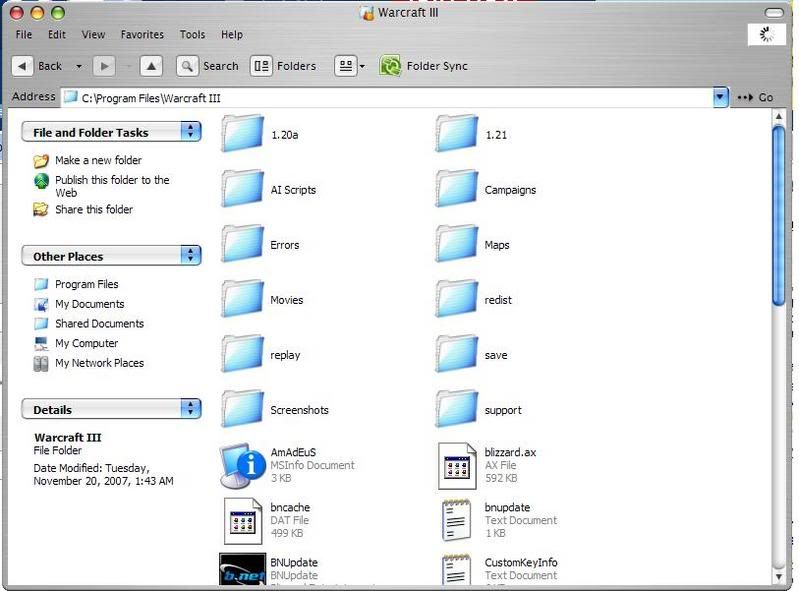Select the replay folder icon
The width and height of the screenshot is (799, 591).
243,354
